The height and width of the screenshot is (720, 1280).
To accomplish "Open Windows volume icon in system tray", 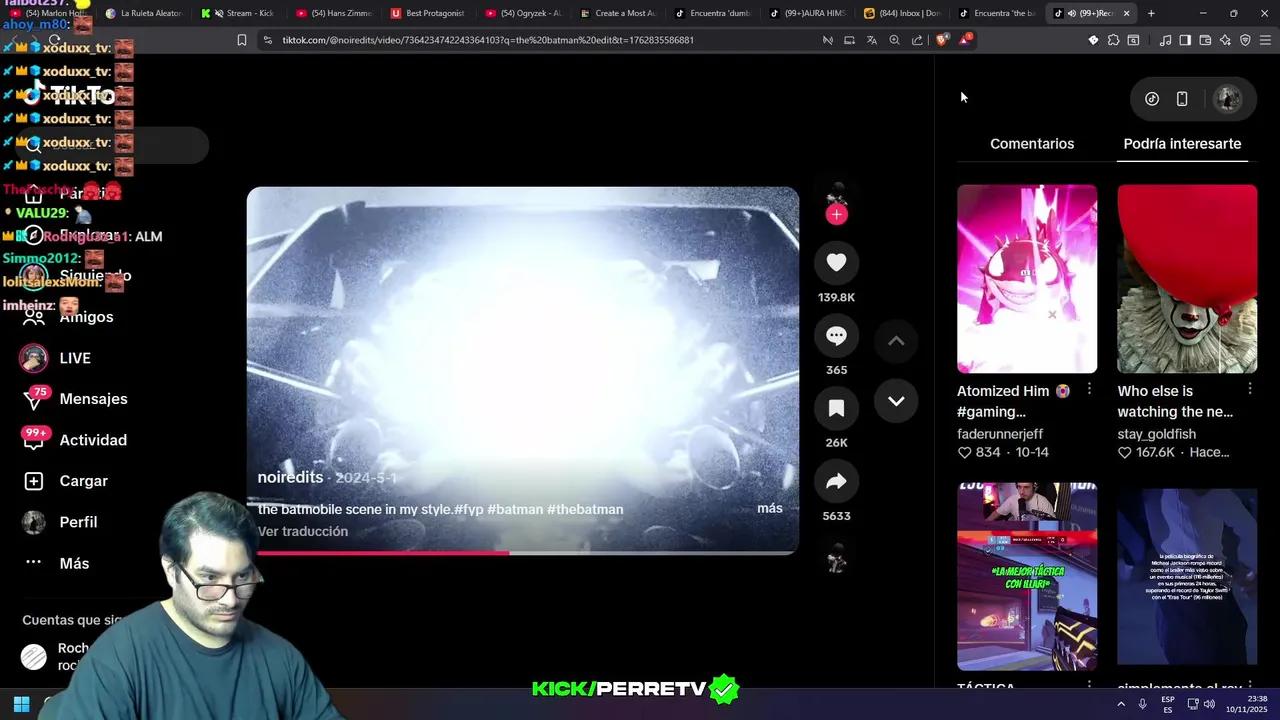I will (x=1209, y=704).
